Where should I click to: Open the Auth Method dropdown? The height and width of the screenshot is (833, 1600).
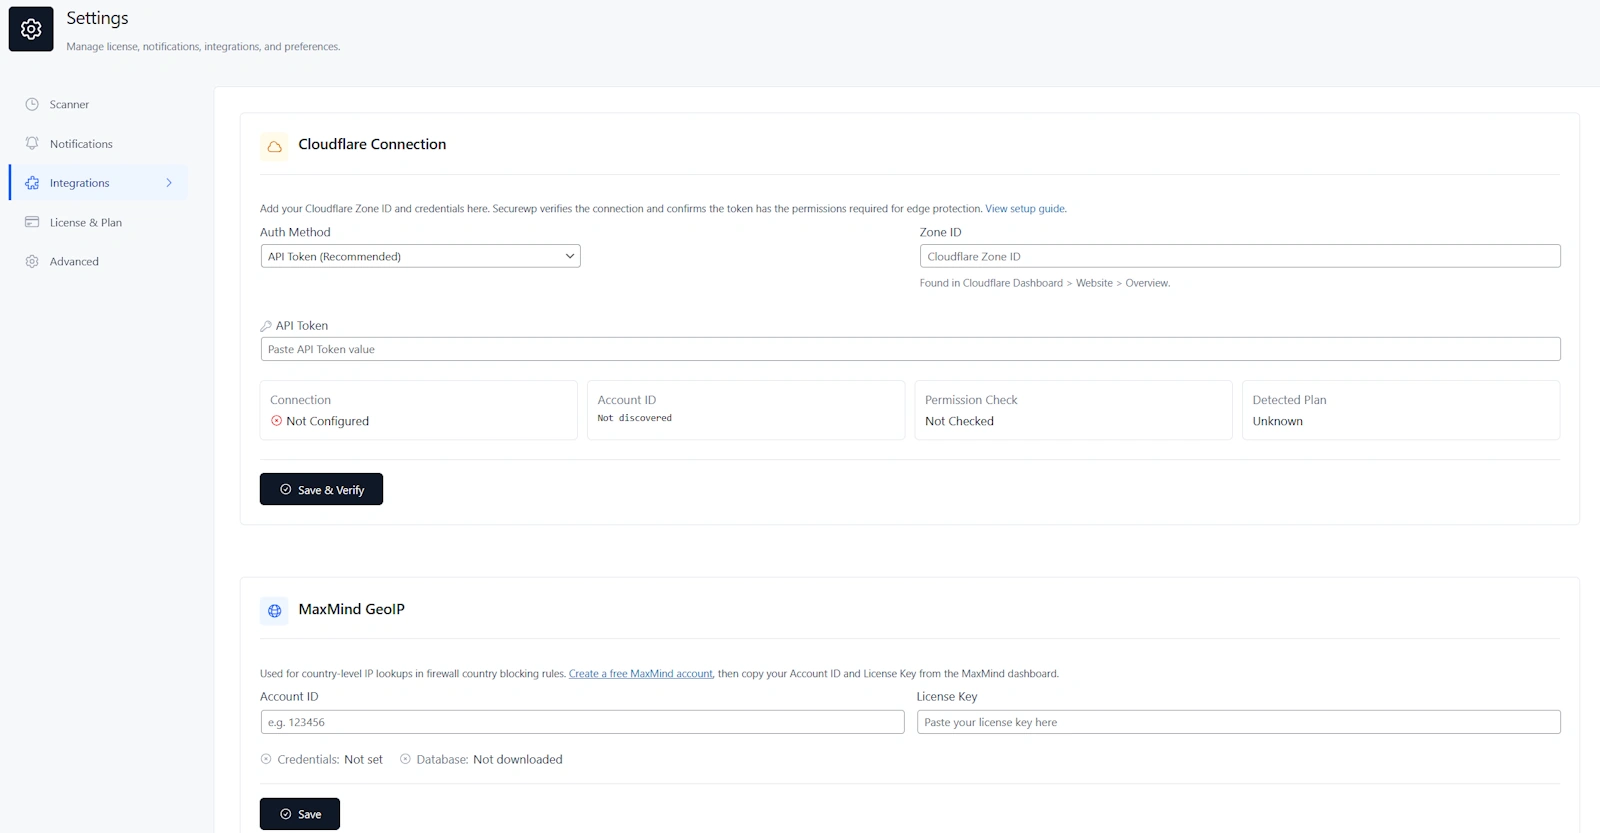pos(420,256)
